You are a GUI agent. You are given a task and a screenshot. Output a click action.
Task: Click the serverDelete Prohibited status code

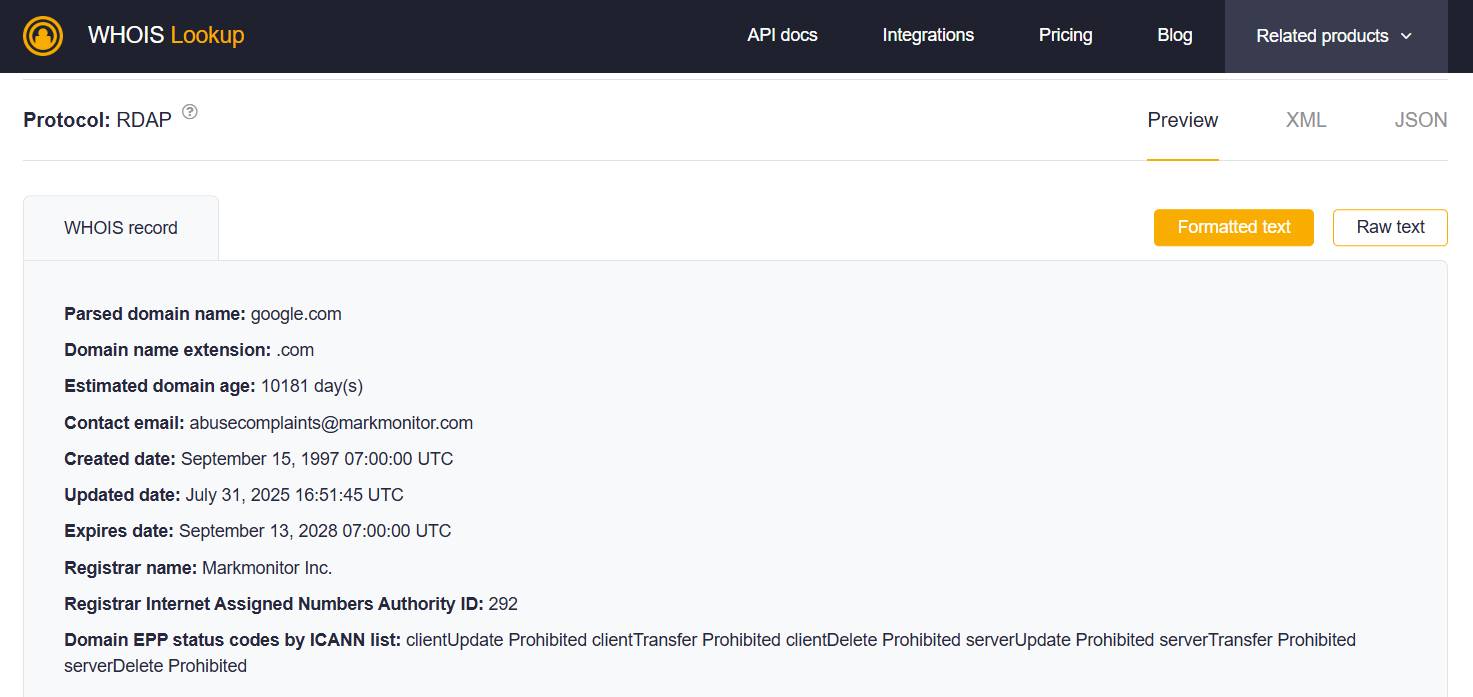(x=155, y=666)
